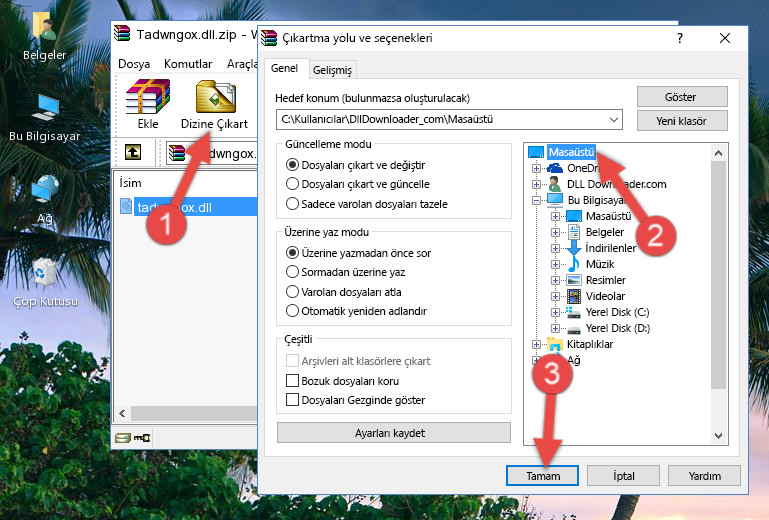
Task: Confirm extraction with Tamam button
Action: tap(542, 476)
